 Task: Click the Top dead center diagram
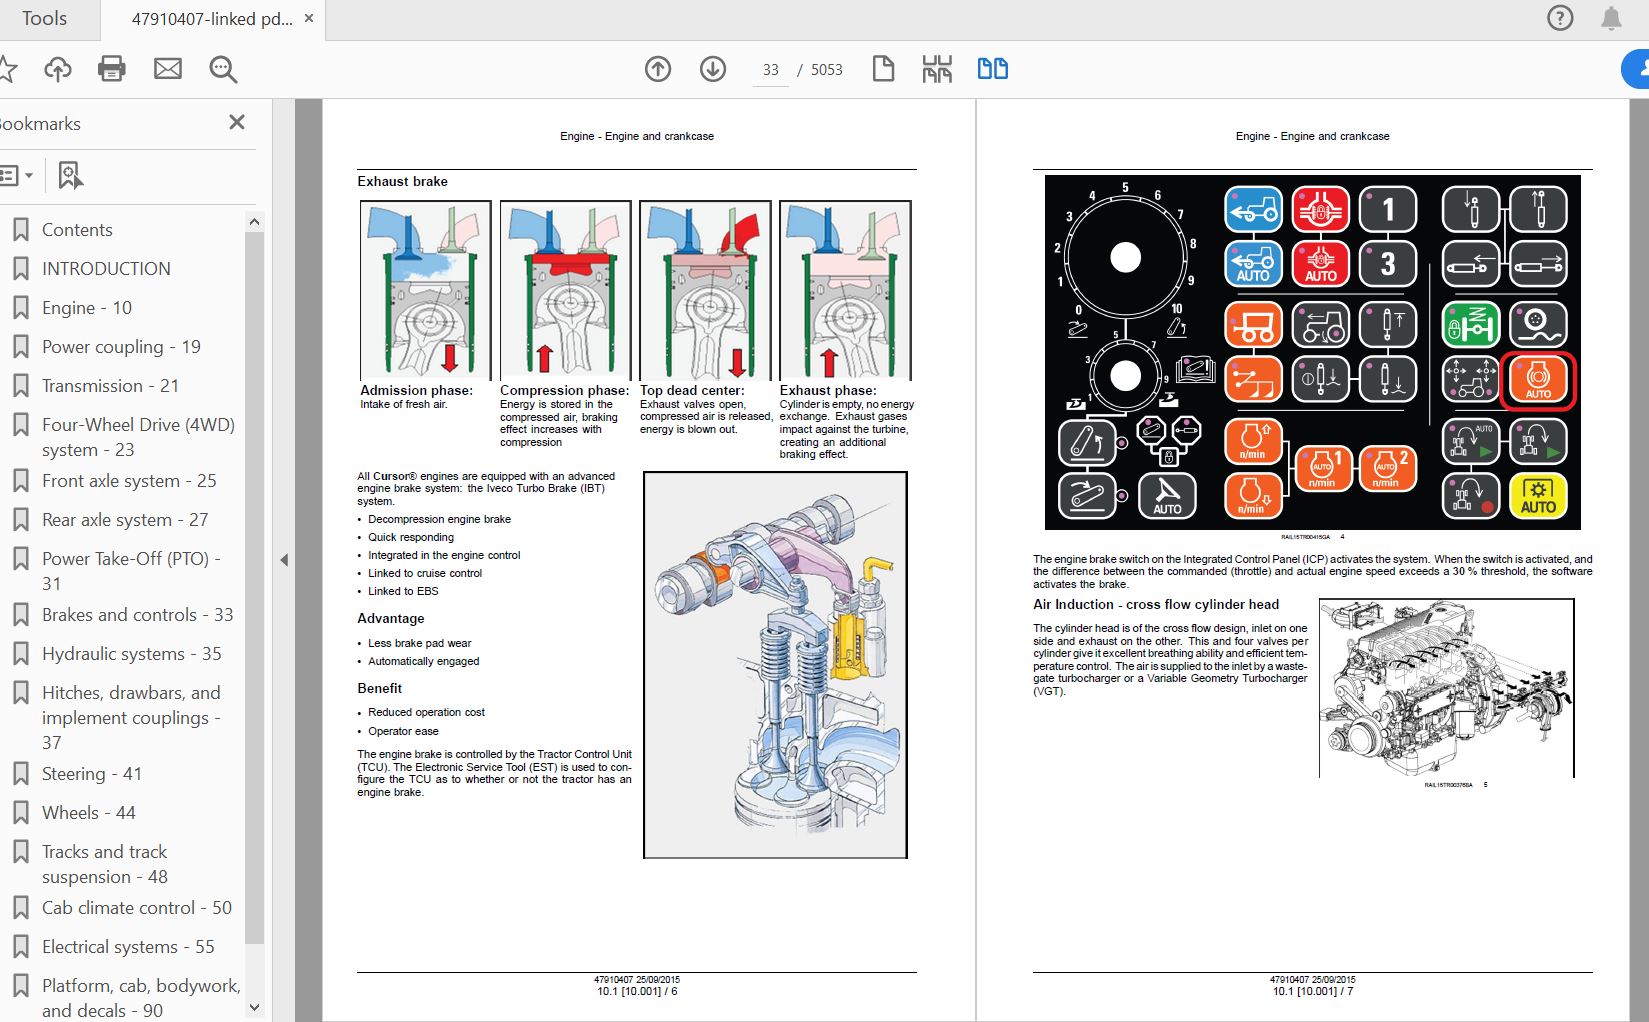[x=706, y=290]
